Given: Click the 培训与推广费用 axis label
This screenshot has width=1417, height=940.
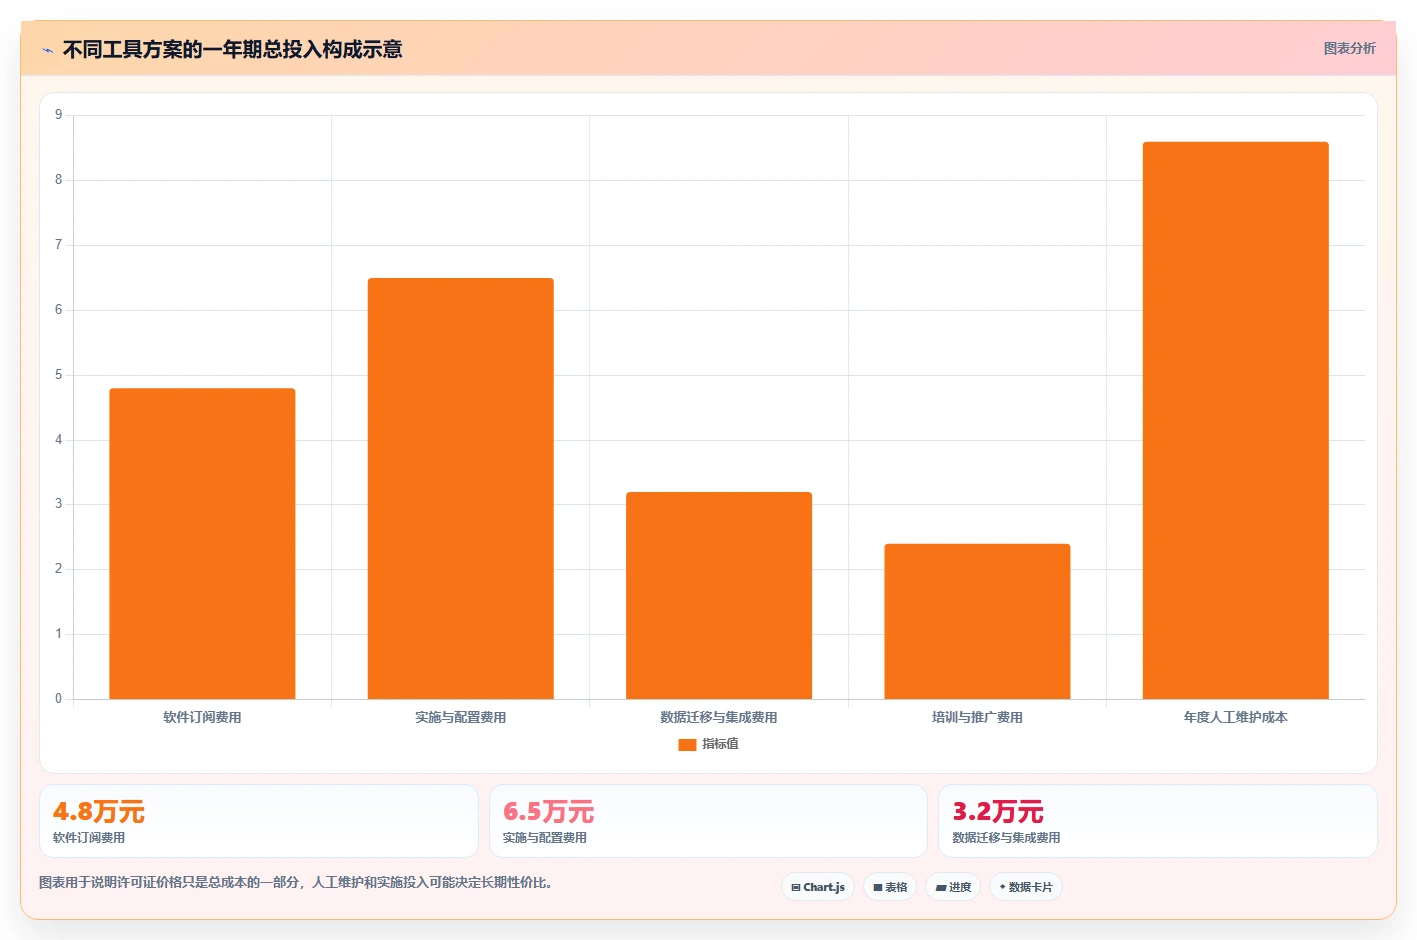Looking at the screenshot, I should 977,717.
